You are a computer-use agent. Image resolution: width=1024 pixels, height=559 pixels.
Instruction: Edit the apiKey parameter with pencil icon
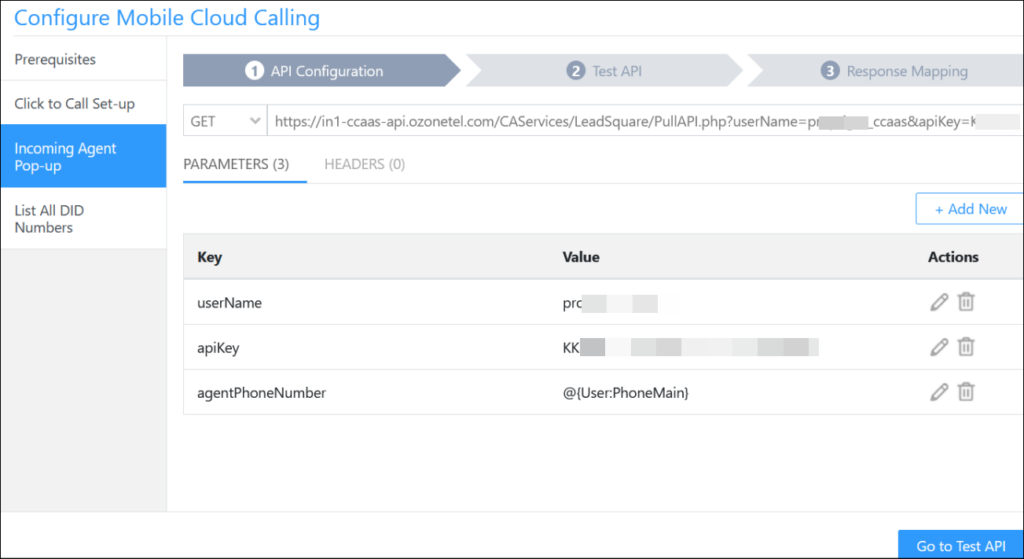pos(939,347)
